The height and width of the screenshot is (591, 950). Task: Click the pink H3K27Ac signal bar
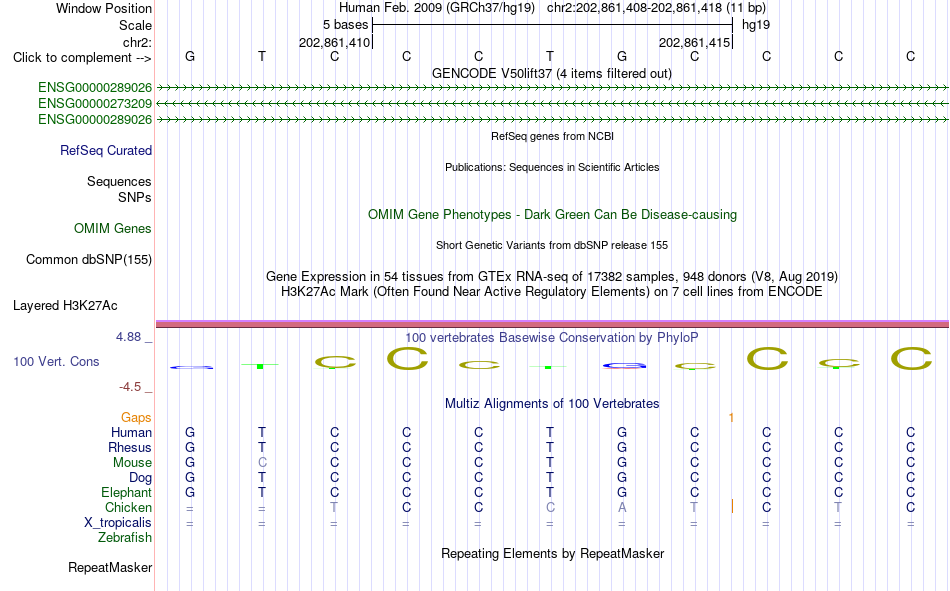coord(552,324)
